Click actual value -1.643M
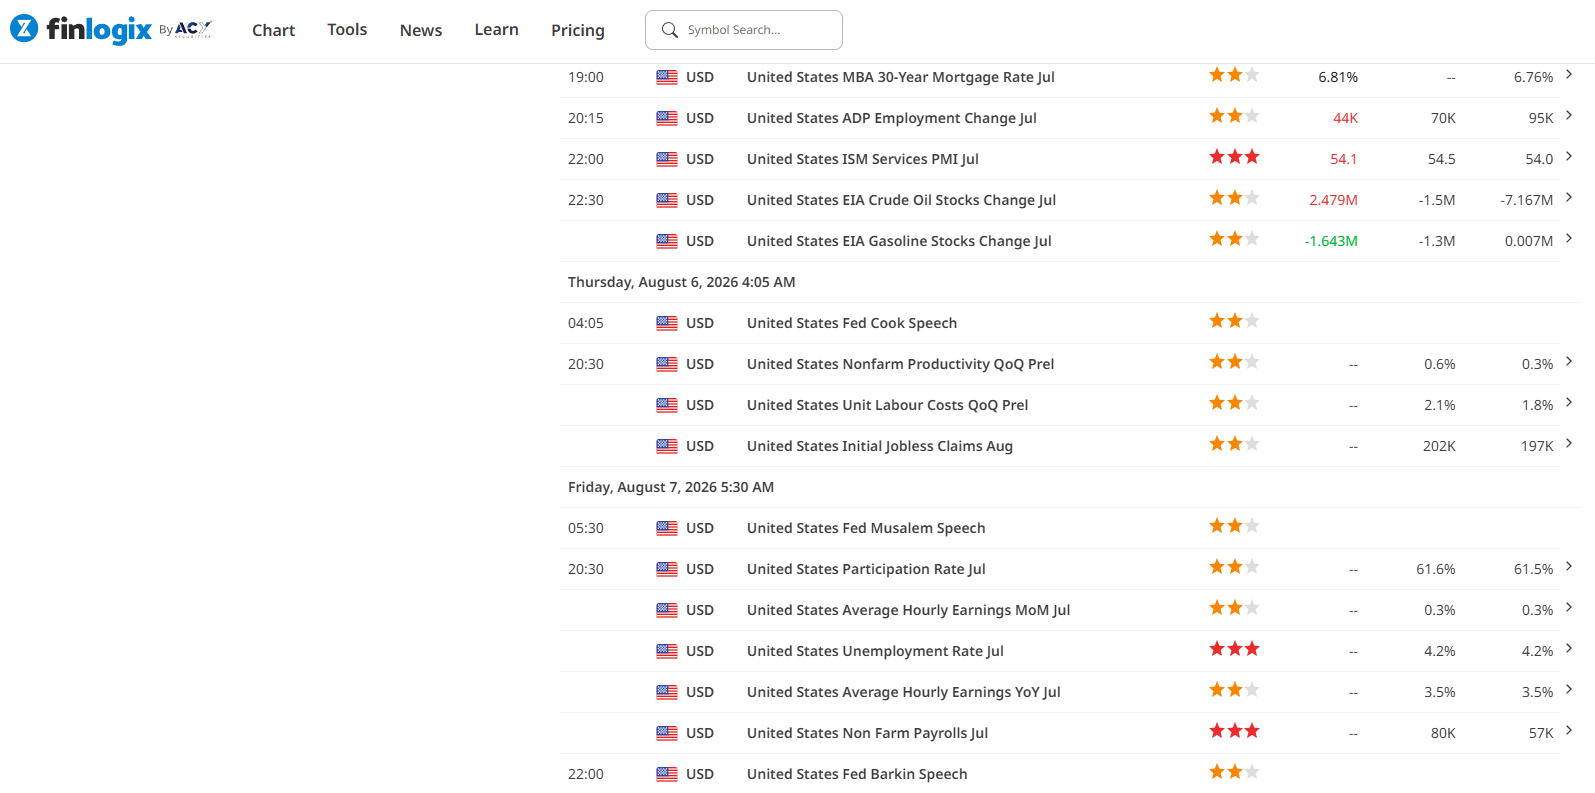1595x793 pixels. 1331,241
